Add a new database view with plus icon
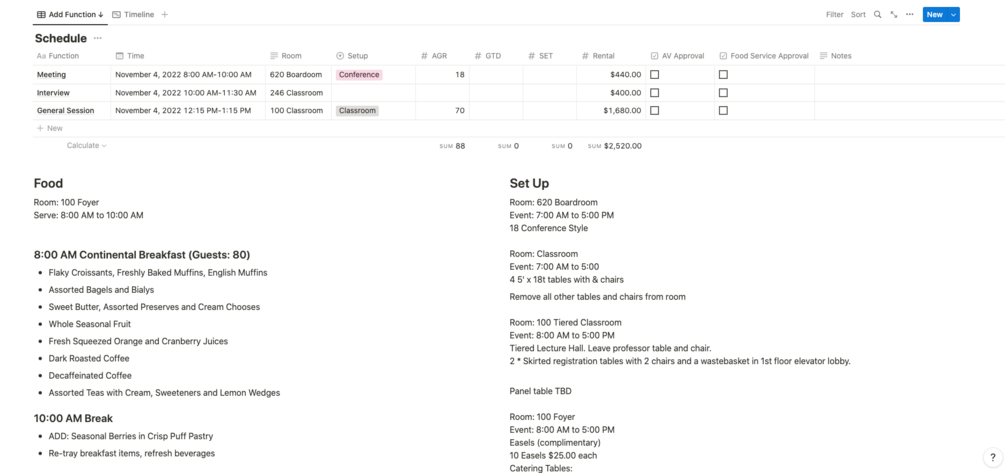Screen dimensions: 1005x473 (165, 15)
